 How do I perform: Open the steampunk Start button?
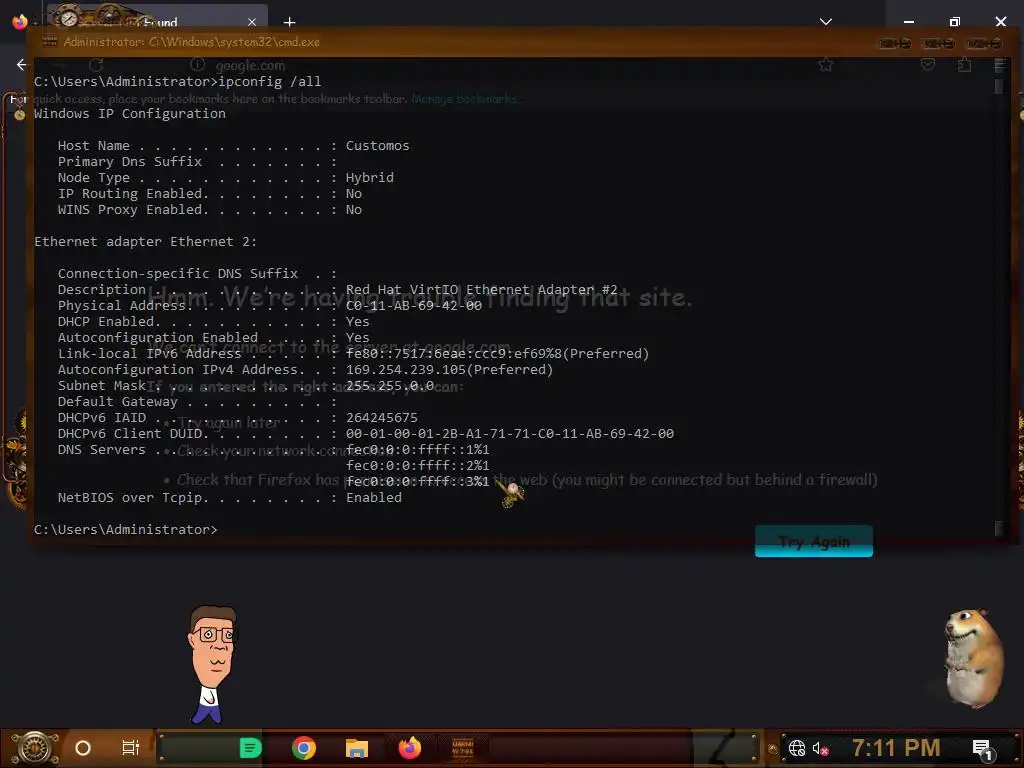pyautogui.click(x=34, y=748)
